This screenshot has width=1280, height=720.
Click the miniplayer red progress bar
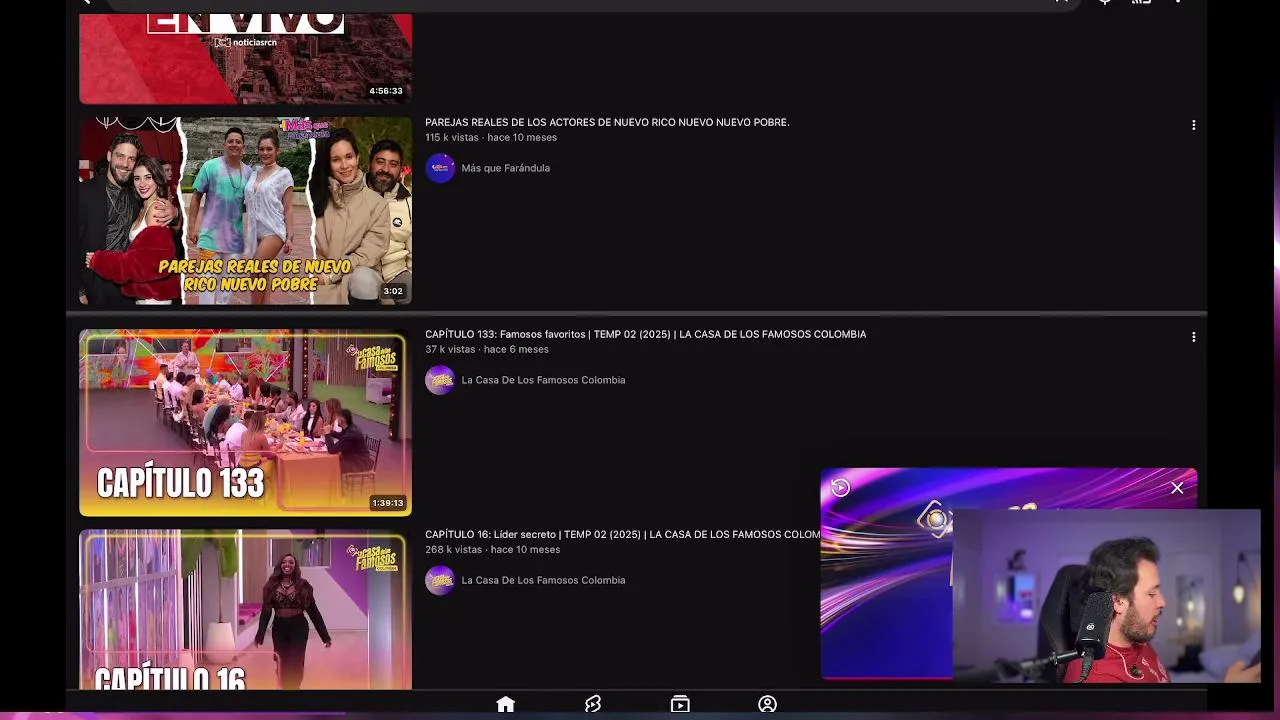coord(887,677)
